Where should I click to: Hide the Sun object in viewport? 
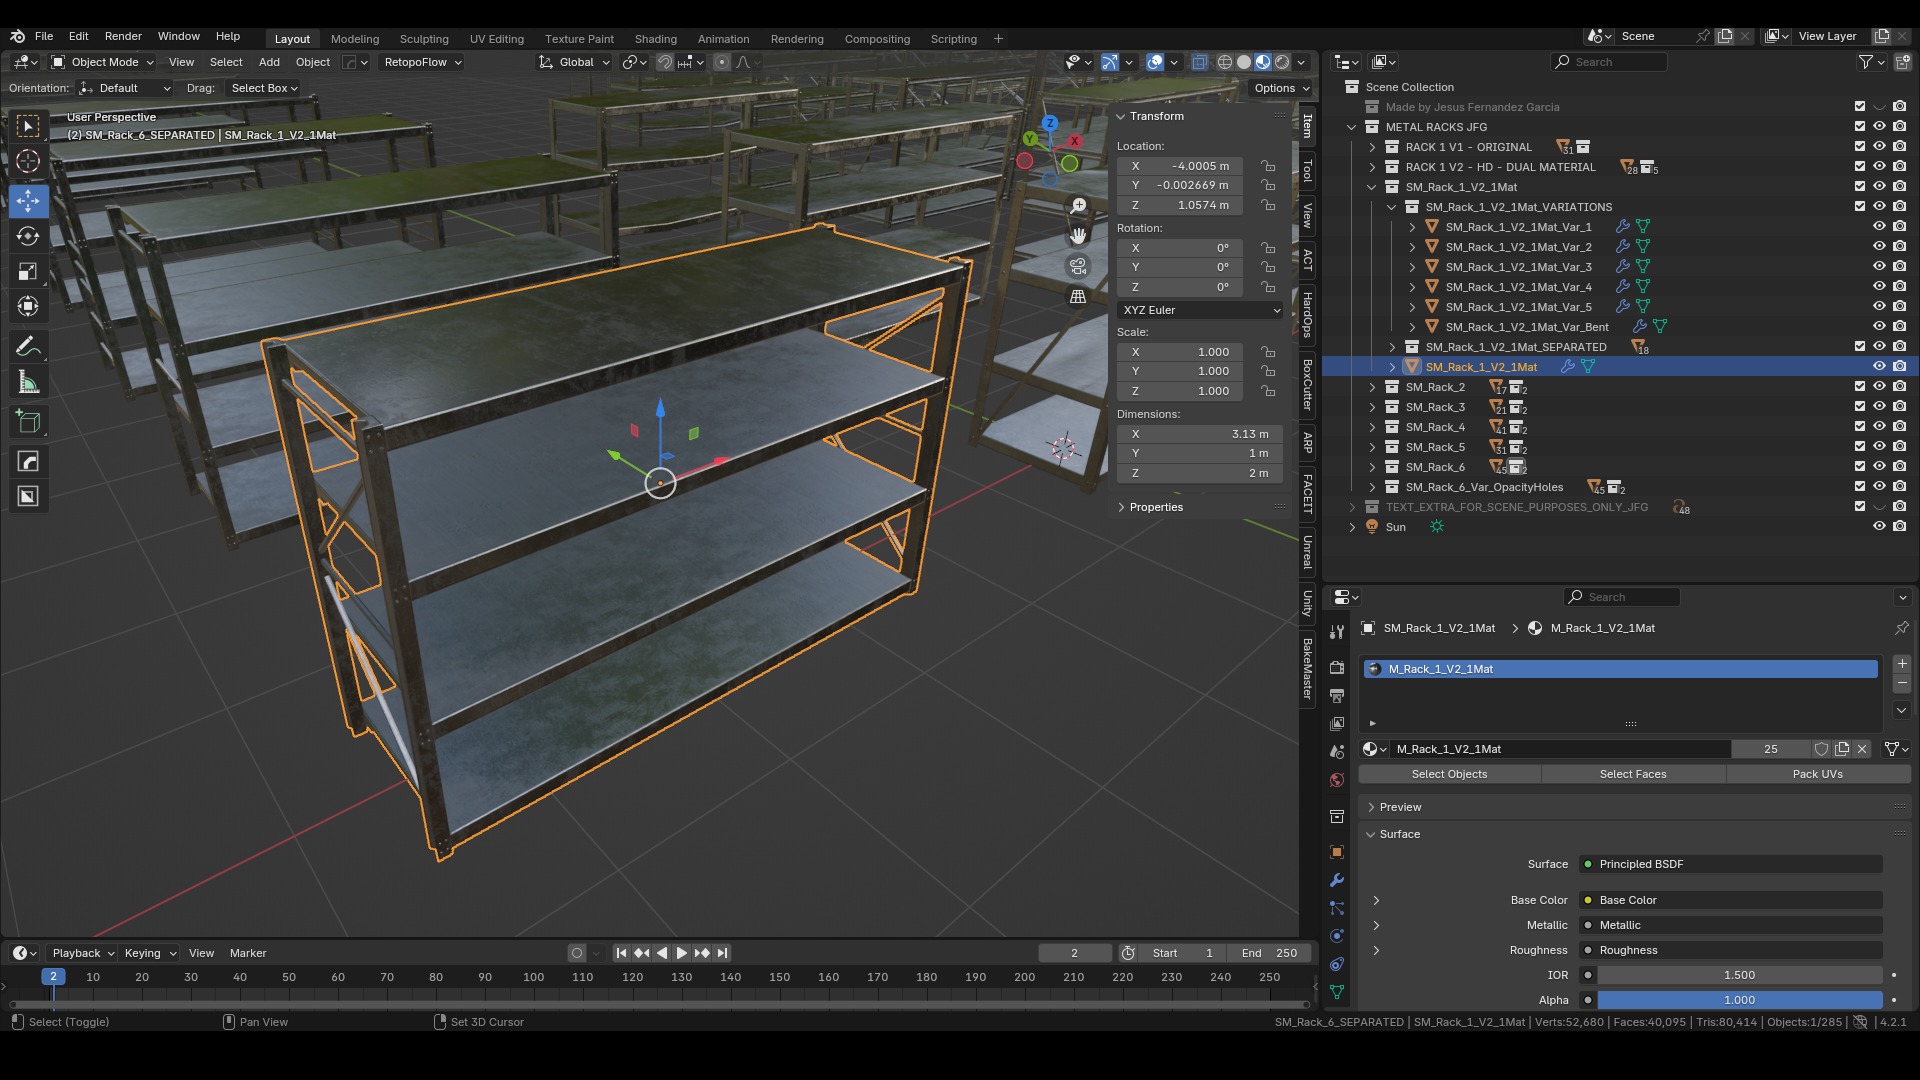[1879, 527]
